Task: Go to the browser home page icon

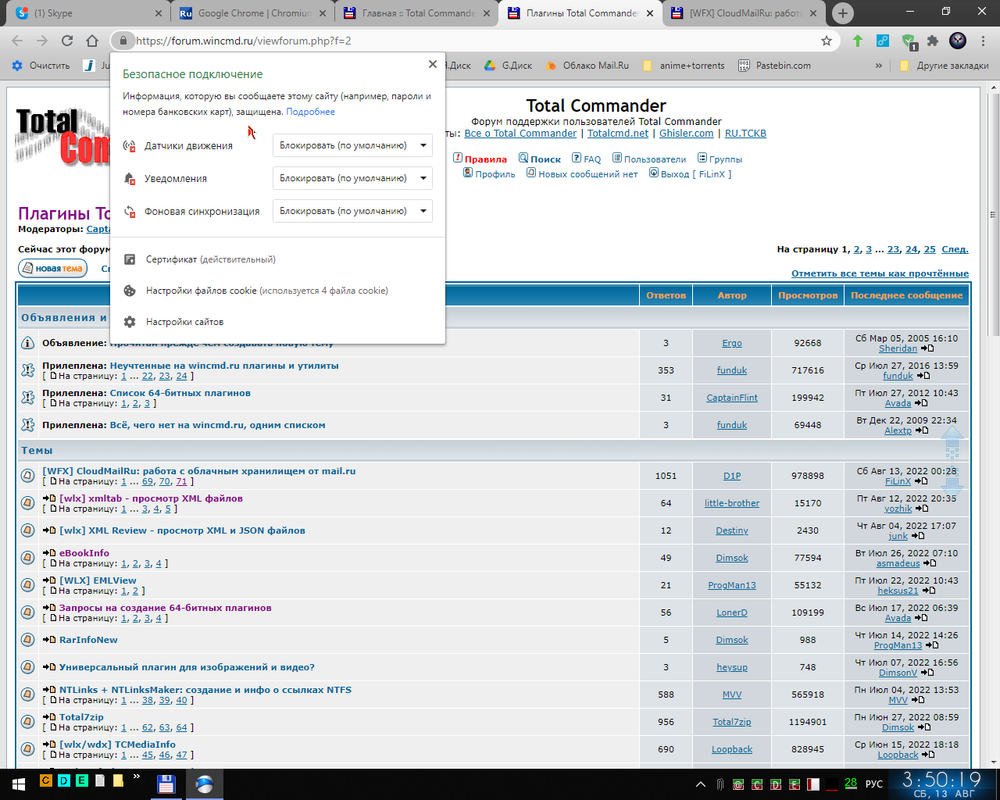Action: 92,41
